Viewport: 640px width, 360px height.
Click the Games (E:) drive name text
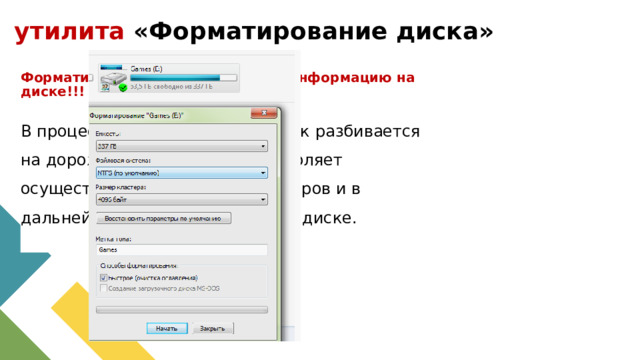pyautogui.click(x=146, y=69)
